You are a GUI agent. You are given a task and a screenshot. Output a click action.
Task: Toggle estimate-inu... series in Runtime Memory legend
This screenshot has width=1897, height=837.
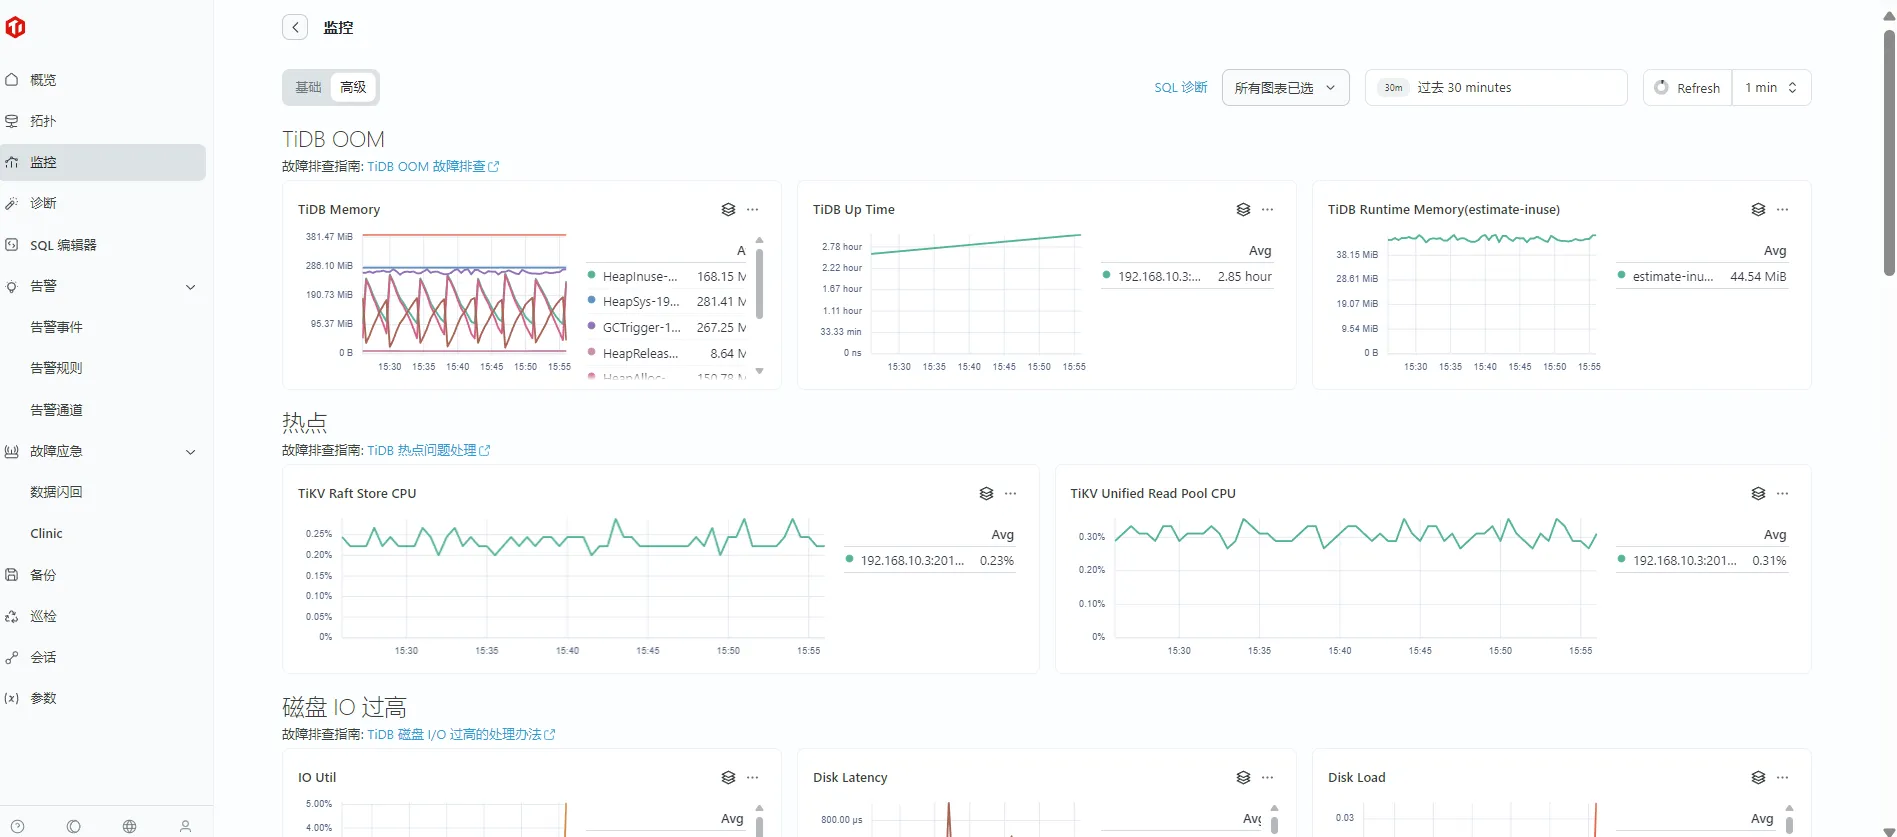[1702, 276]
